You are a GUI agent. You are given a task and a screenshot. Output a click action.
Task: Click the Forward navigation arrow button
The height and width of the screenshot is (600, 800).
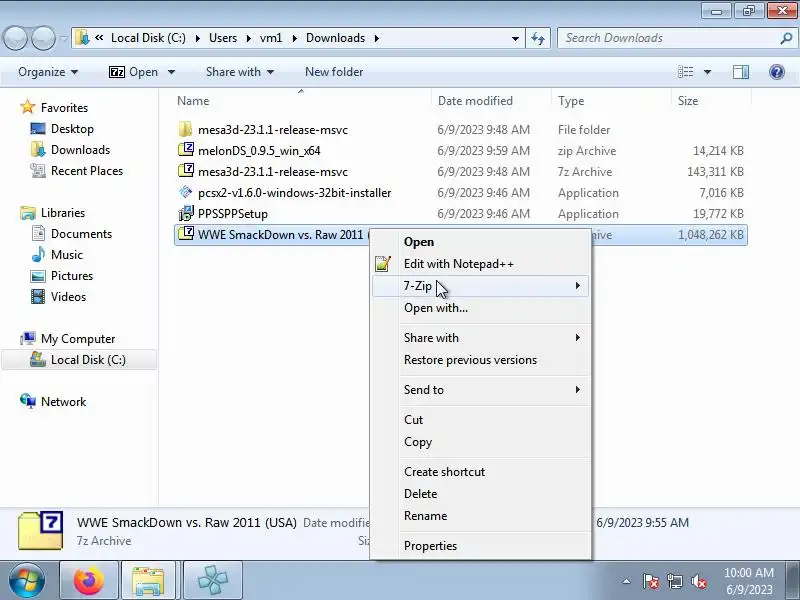point(43,38)
